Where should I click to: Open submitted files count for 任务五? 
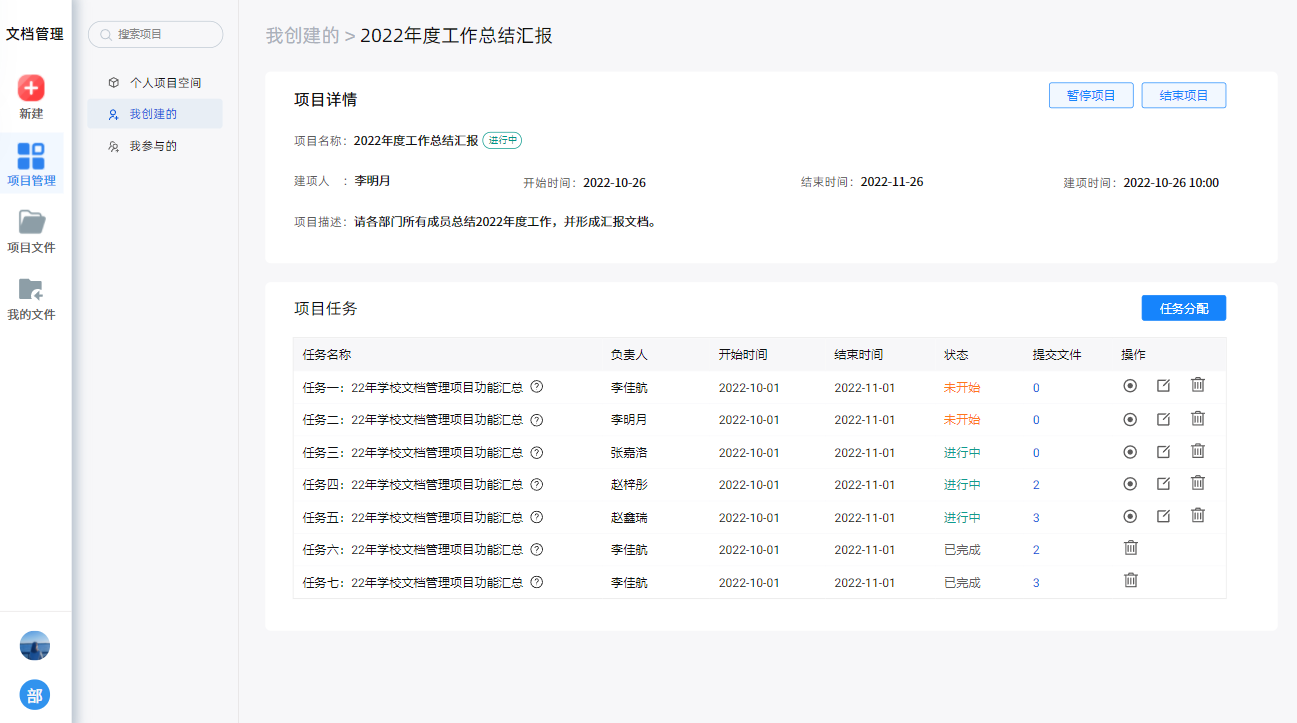1036,518
